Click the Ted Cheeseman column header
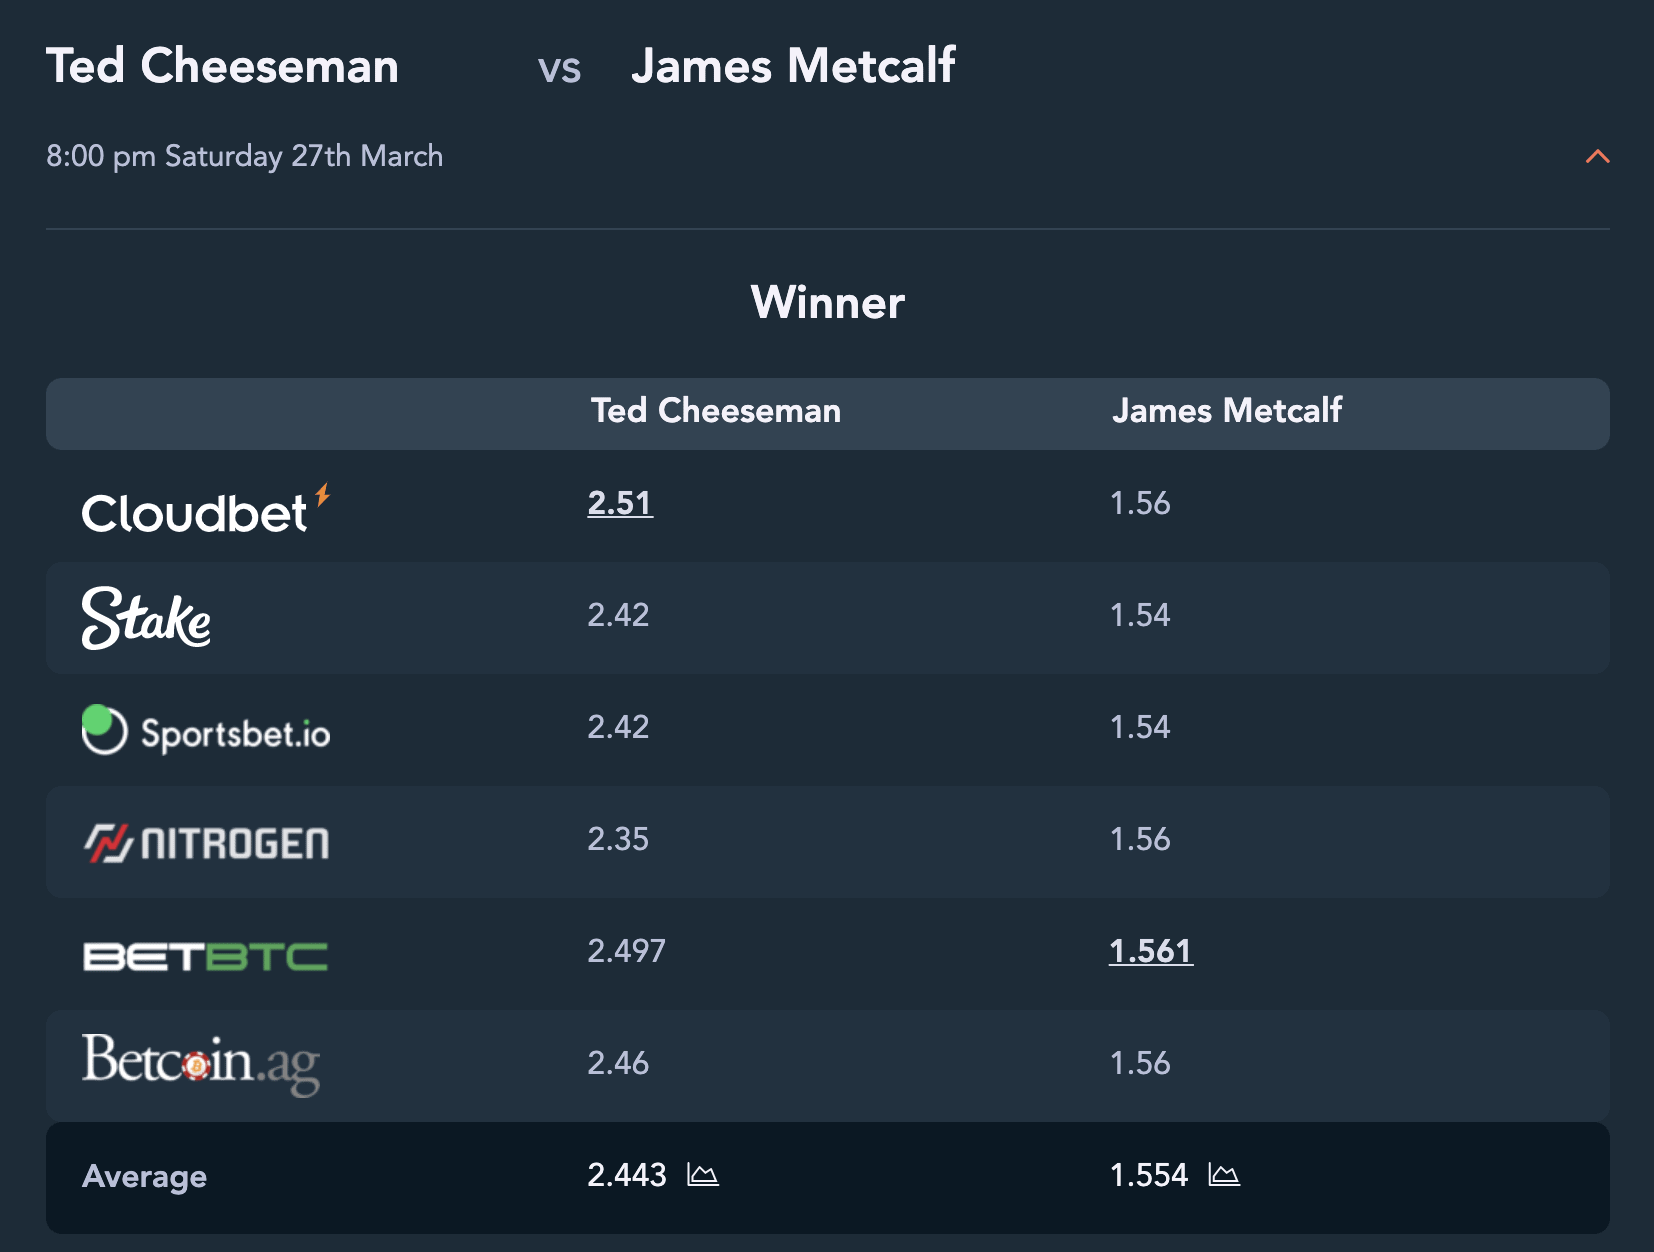This screenshot has height=1252, width=1654. coord(716,411)
